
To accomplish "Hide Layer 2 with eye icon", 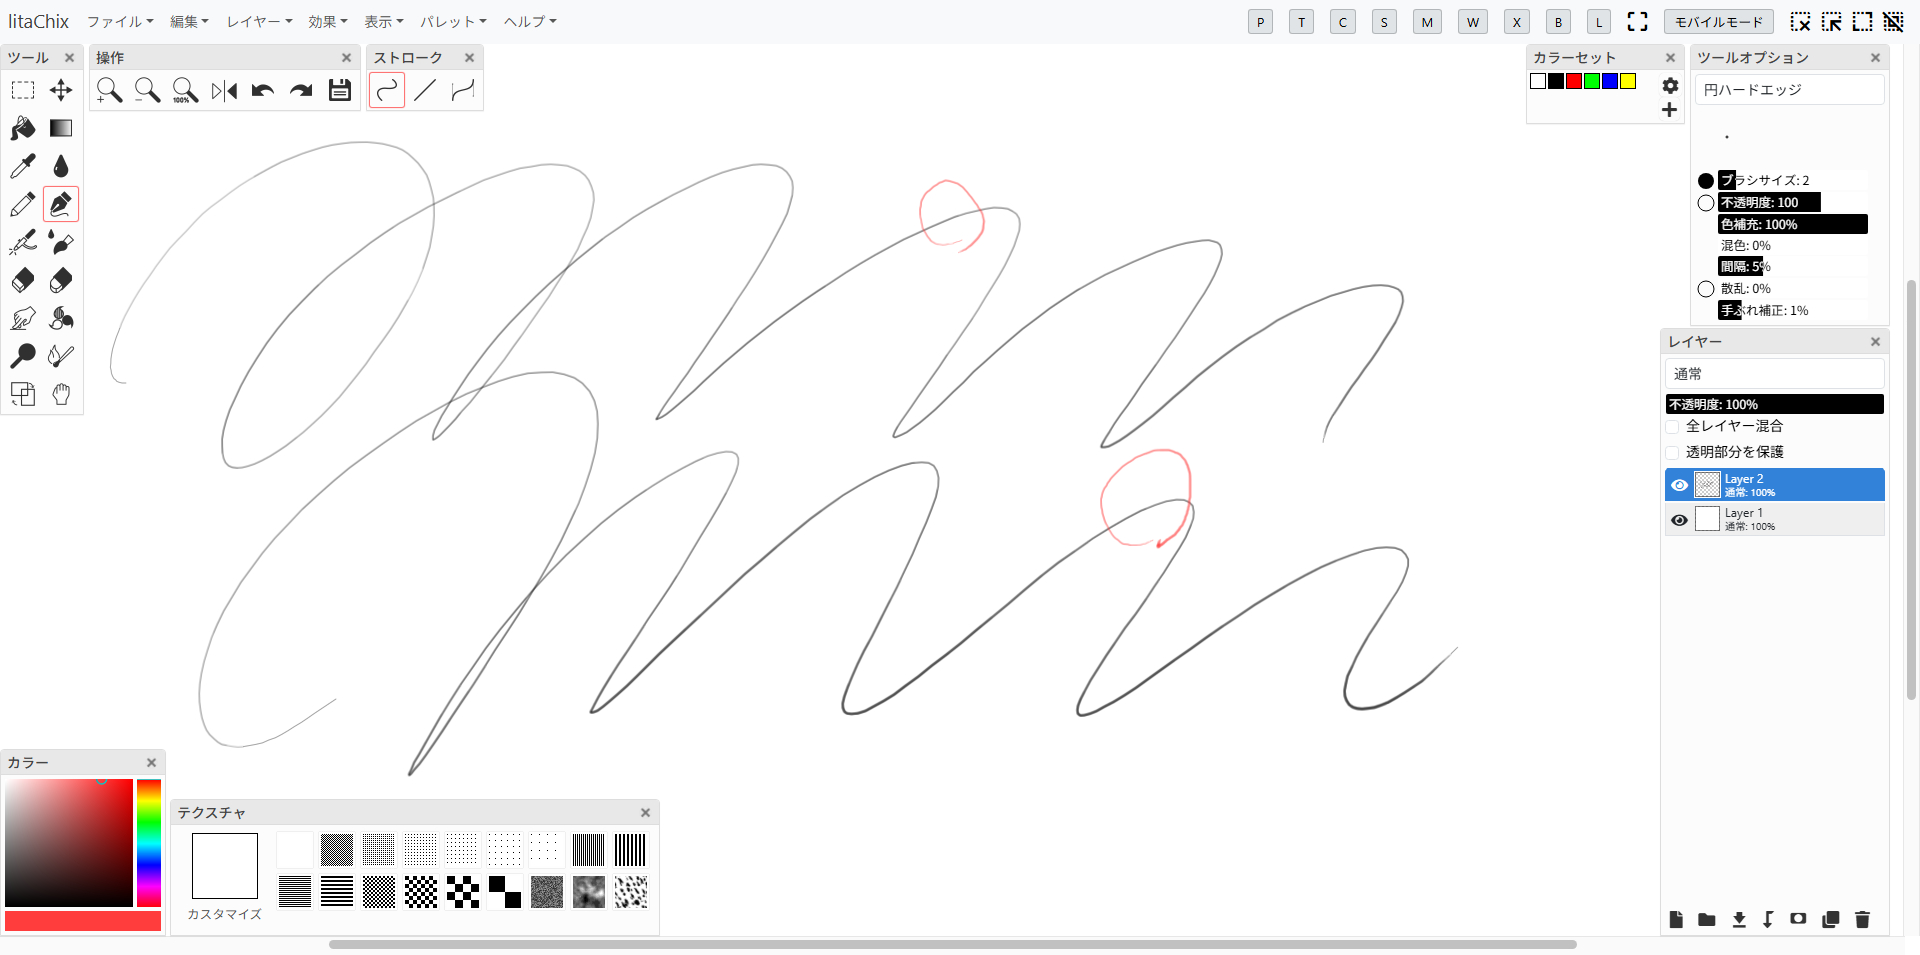I will (x=1679, y=485).
